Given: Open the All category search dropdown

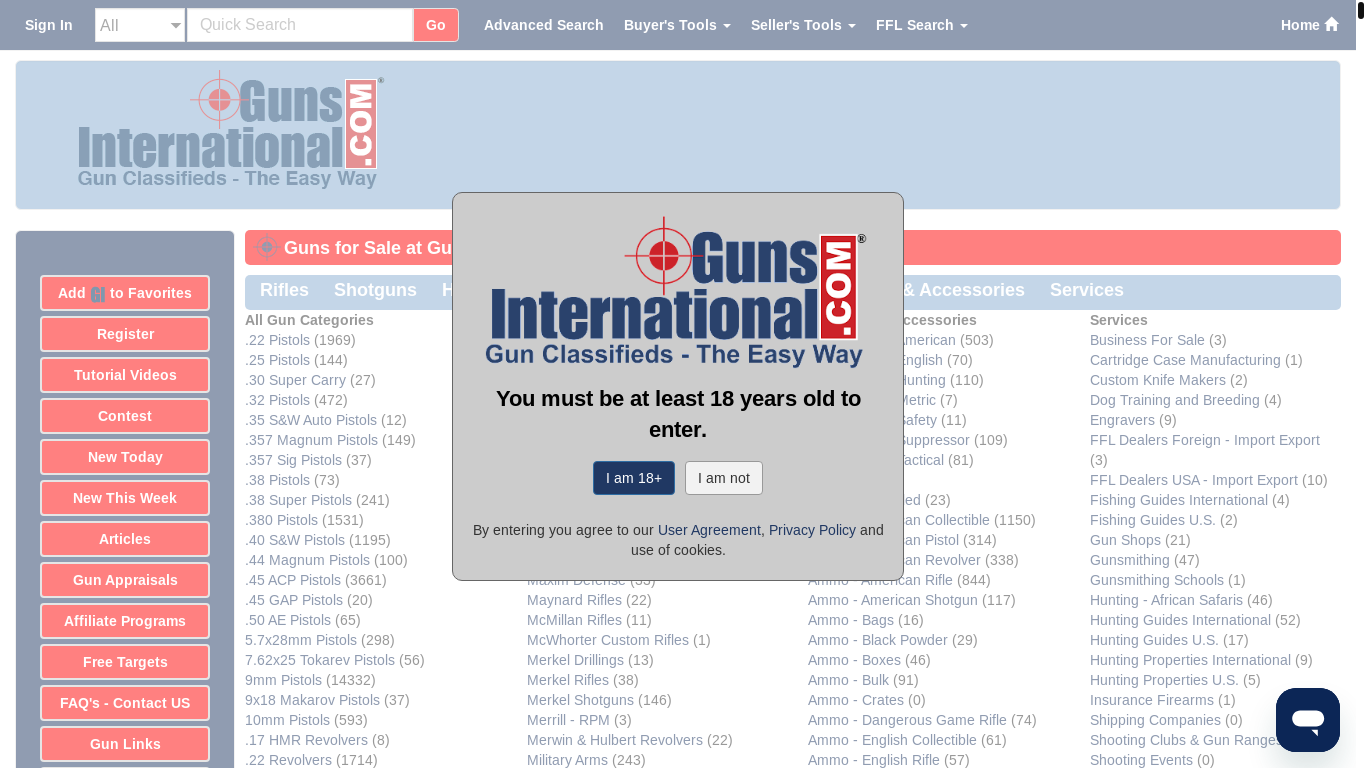Looking at the screenshot, I should click(x=140, y=25).
